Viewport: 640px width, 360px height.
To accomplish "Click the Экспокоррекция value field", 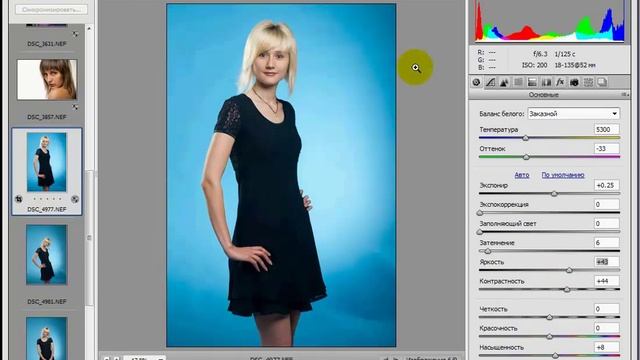I will click(x=607, y=204).
